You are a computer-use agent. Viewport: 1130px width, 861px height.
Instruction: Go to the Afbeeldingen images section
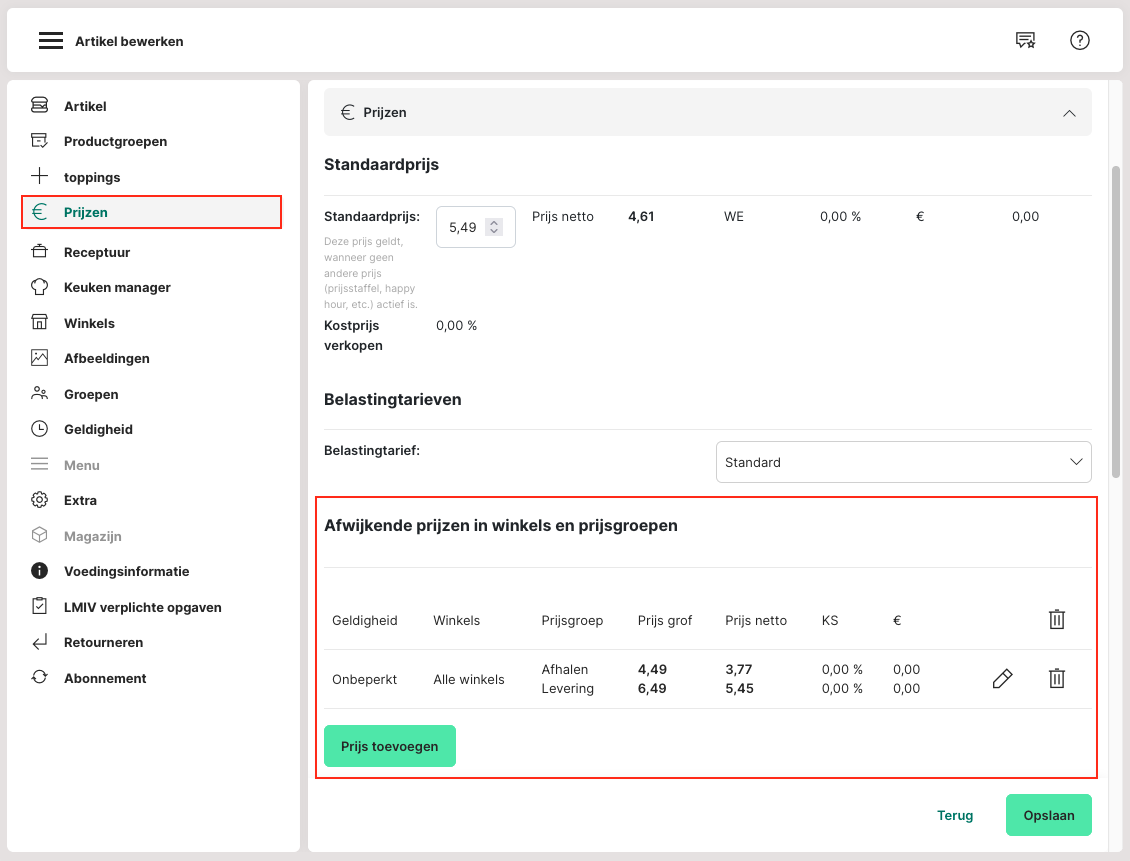tap(106, 359)
